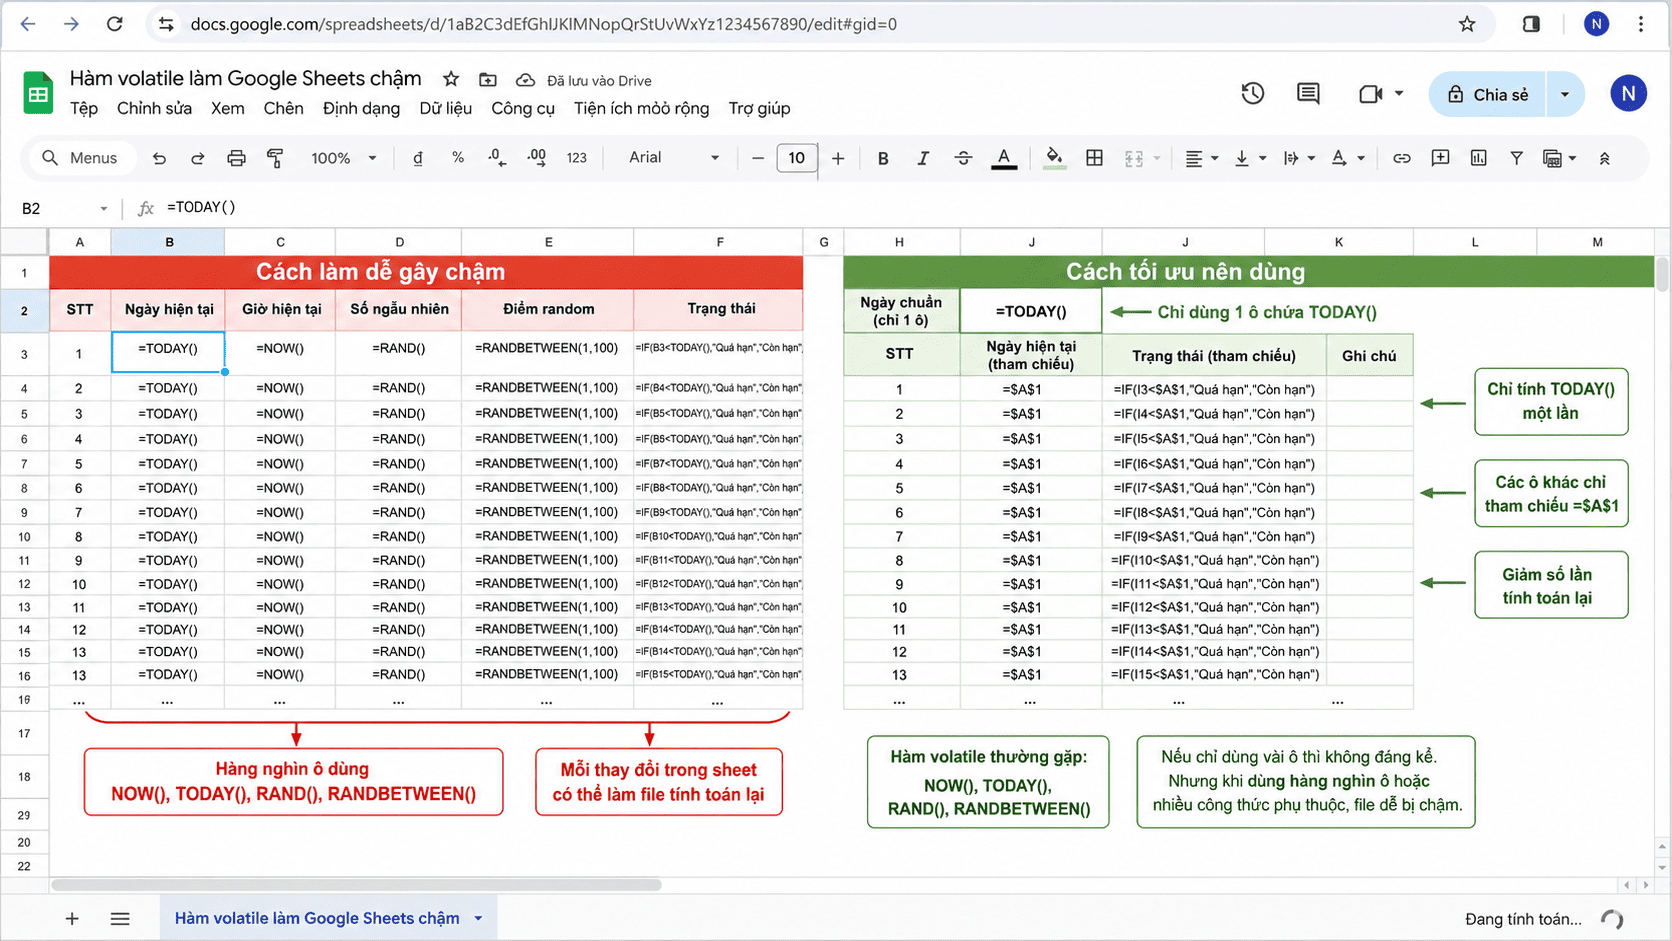The height and width of the screenshot is (941, 1672).
Task: Apply strikethrough formatting
Action: pos(963,158)
